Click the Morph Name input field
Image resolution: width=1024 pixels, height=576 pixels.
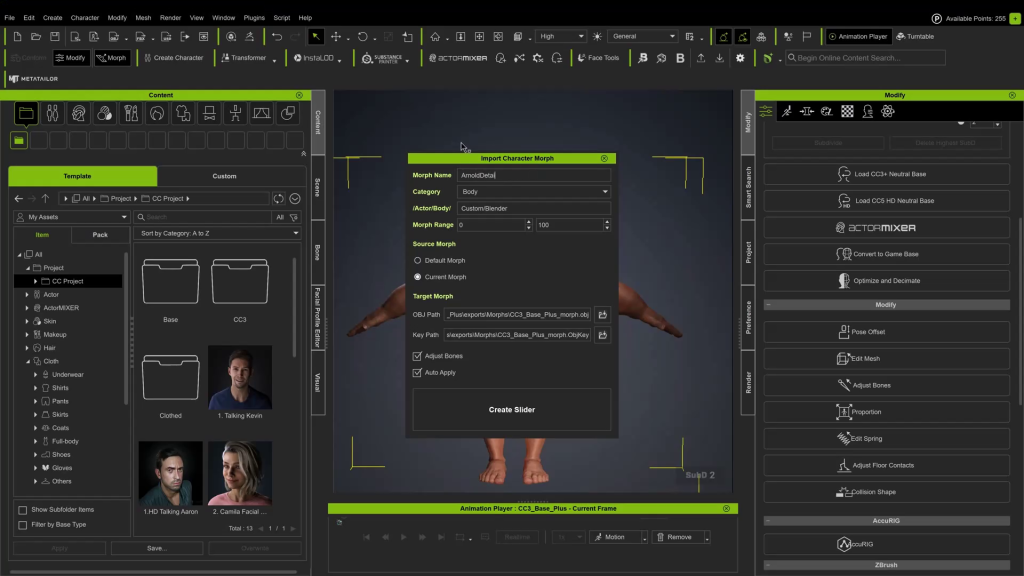(533, 175)
